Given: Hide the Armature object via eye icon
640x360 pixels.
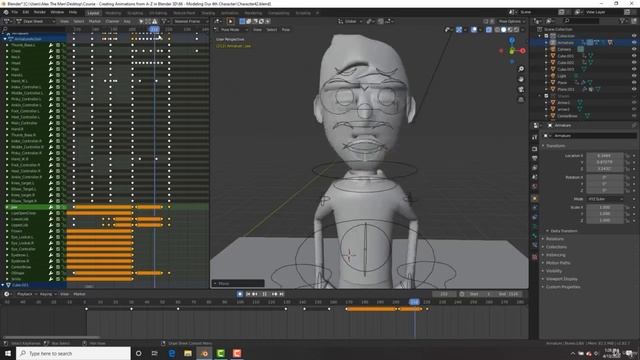Looking at the screenshot, I should click(634, 42).
